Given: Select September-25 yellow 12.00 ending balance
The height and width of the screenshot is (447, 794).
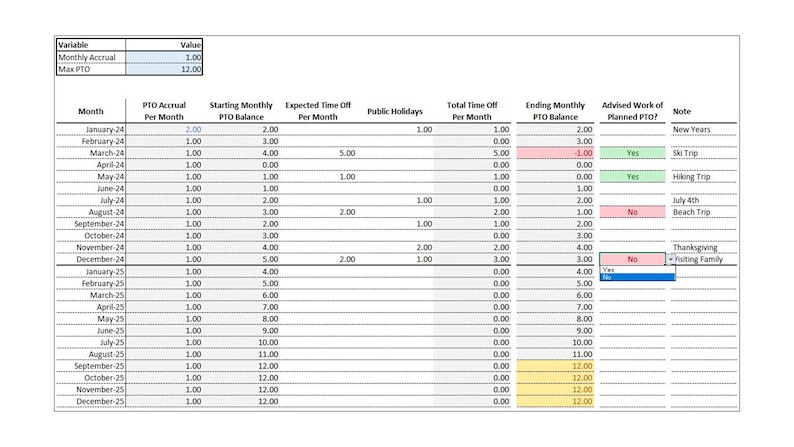Looking at the screenshot, I should 555,366.
